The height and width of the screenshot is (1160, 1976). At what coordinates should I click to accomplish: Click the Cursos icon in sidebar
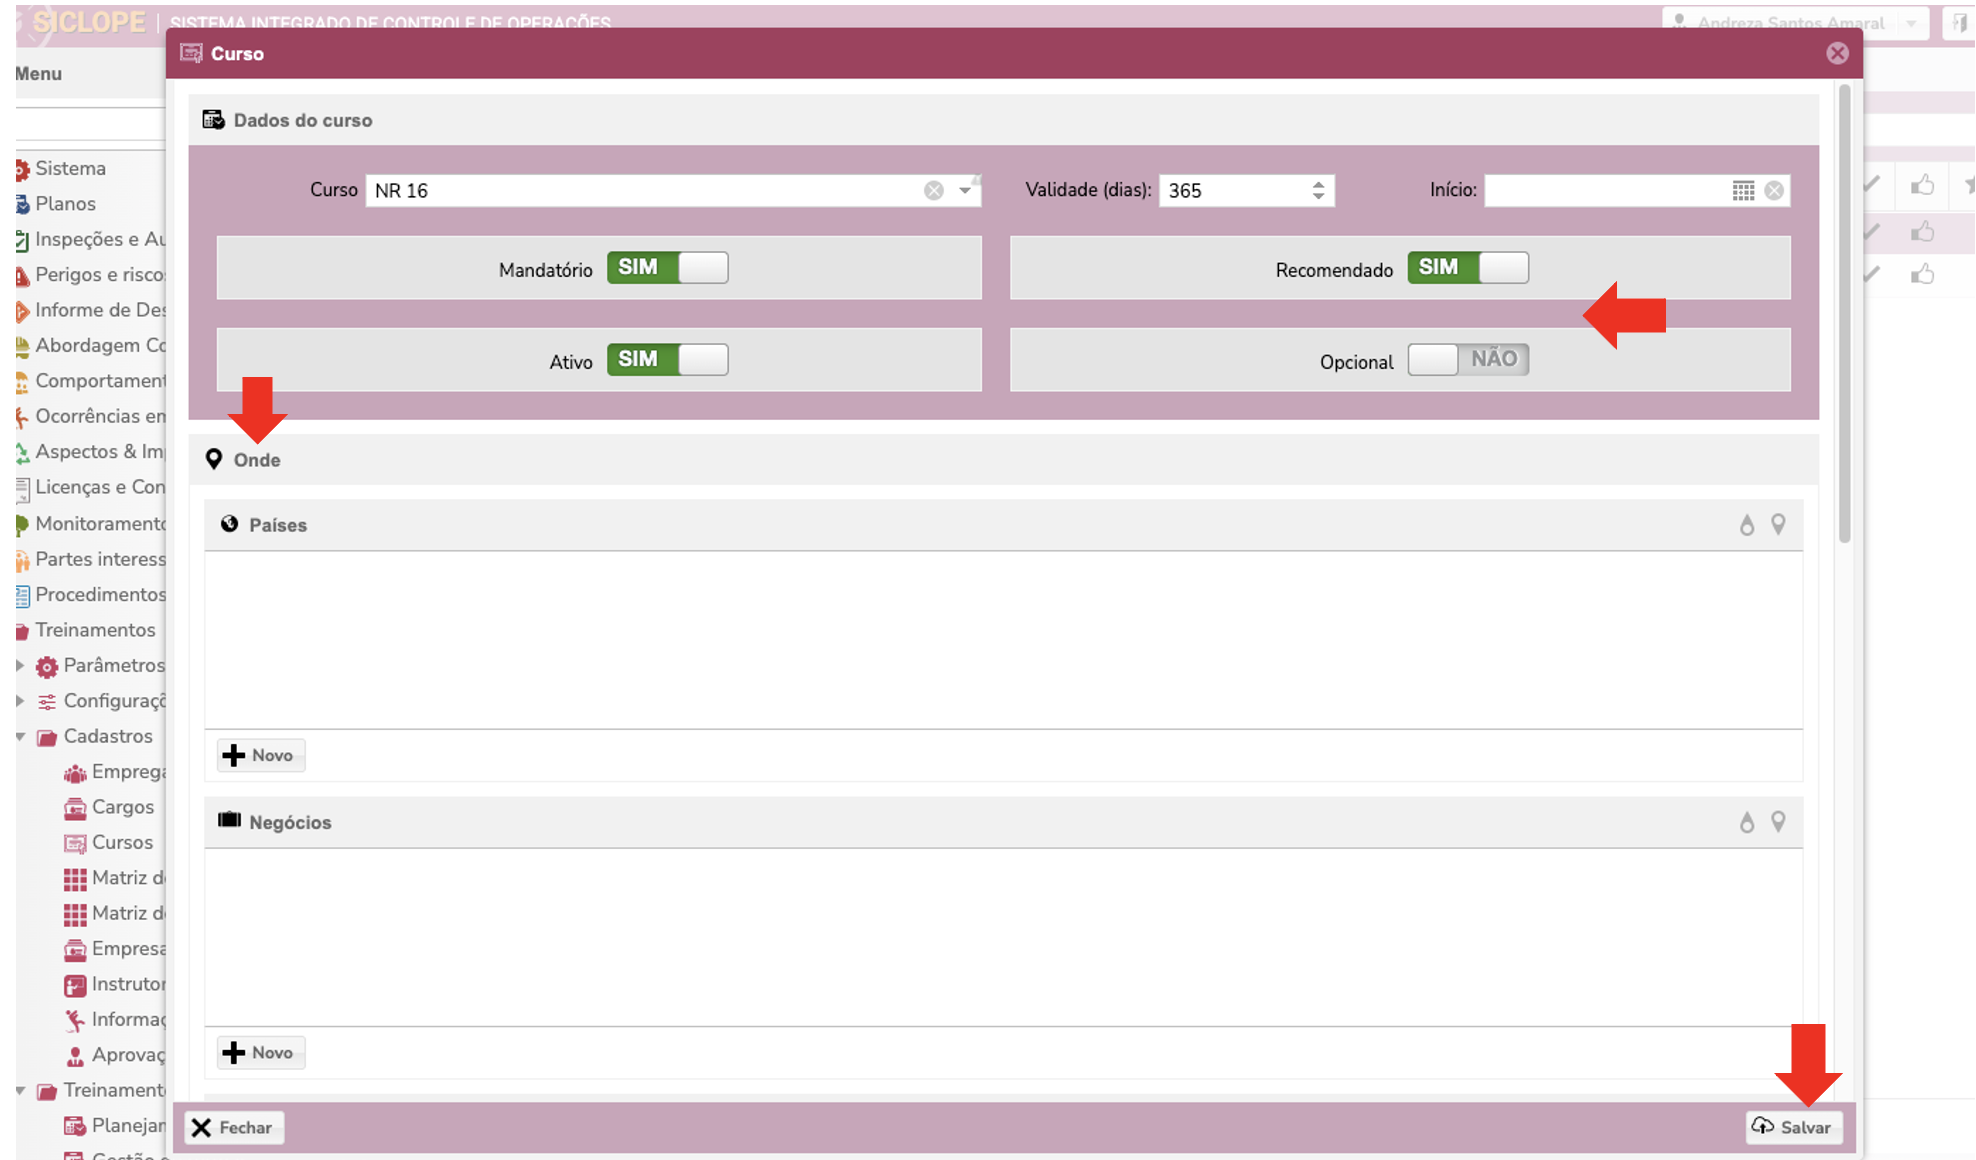pyautogui.click(x=75, y=843)
